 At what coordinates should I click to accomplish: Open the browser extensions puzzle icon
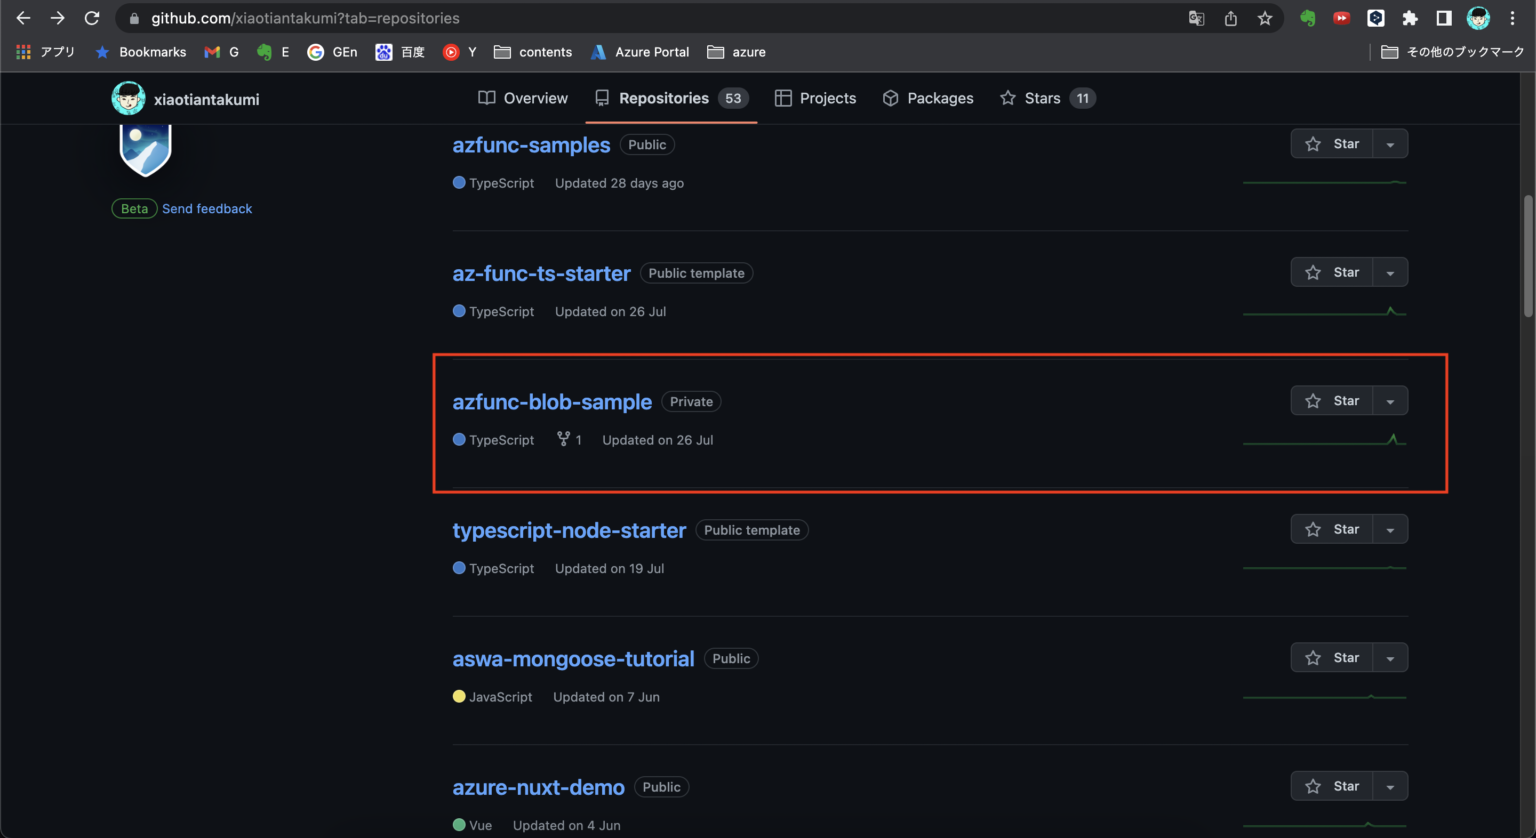(x=1410, y=18)
